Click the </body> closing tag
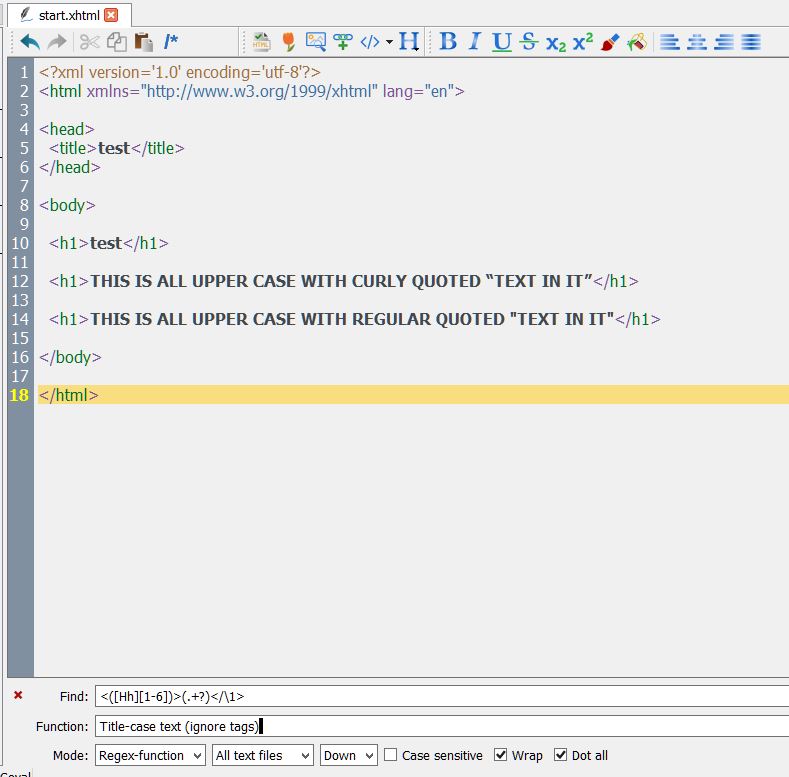Image resolution: width=789 pixels, height=777 pixels. 70,357
